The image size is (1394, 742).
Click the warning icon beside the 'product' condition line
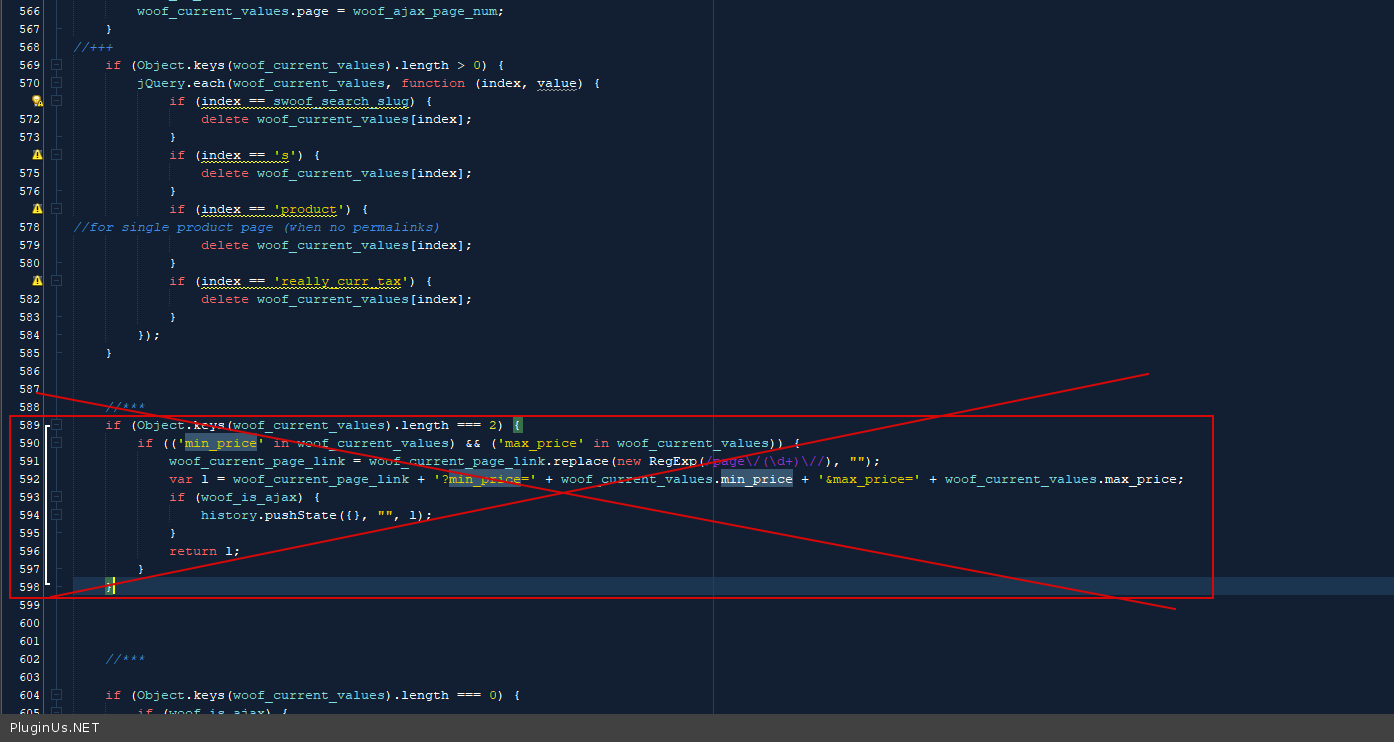point(38,209)
